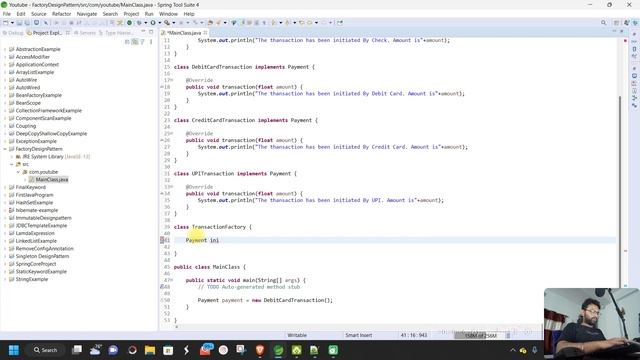Switch to the Servers view tab
Screen dimensions: 640x360
pos(84,33)
